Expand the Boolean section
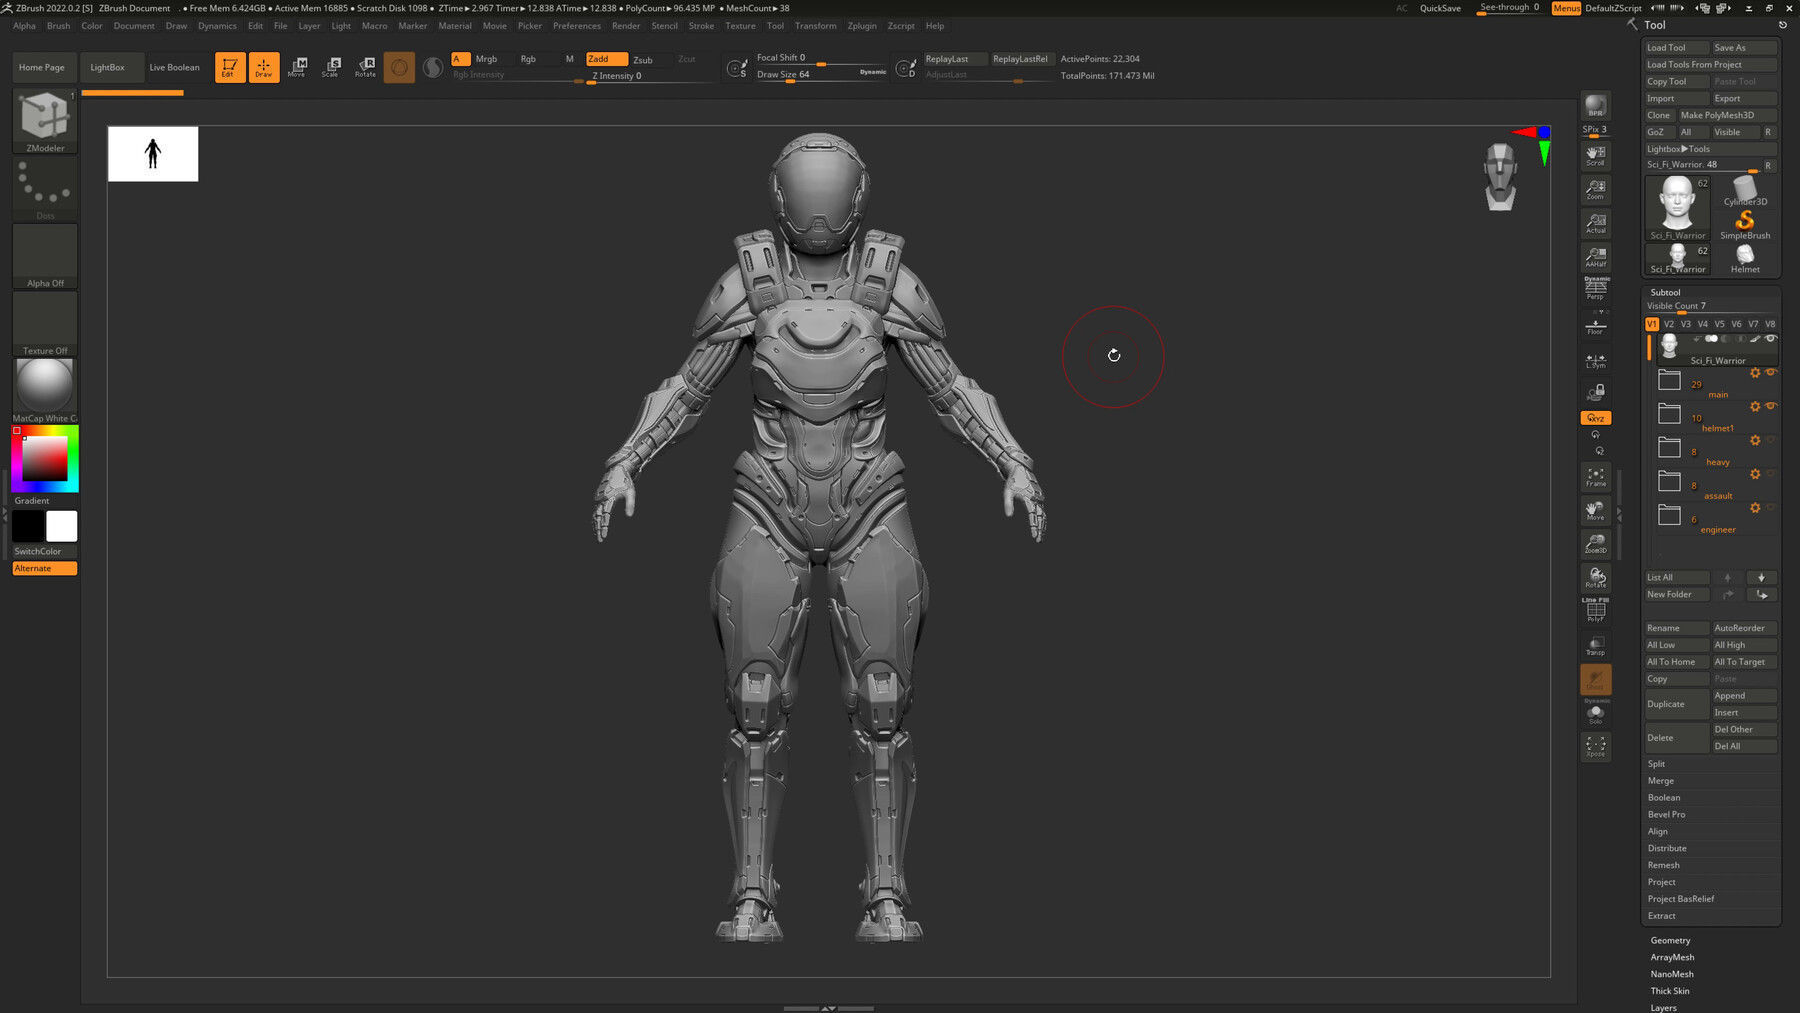Viewport: 1800px width, 1013px height. 1664,798
